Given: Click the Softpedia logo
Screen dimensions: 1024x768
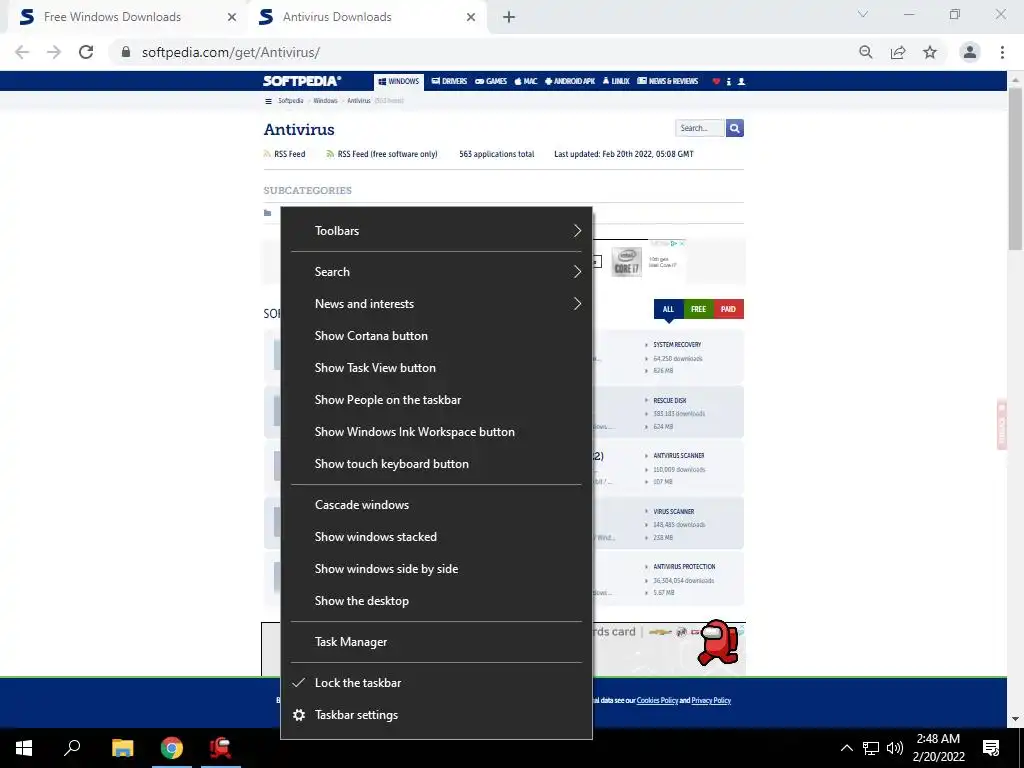Looking at the screenshot, I should click(302, 81).
